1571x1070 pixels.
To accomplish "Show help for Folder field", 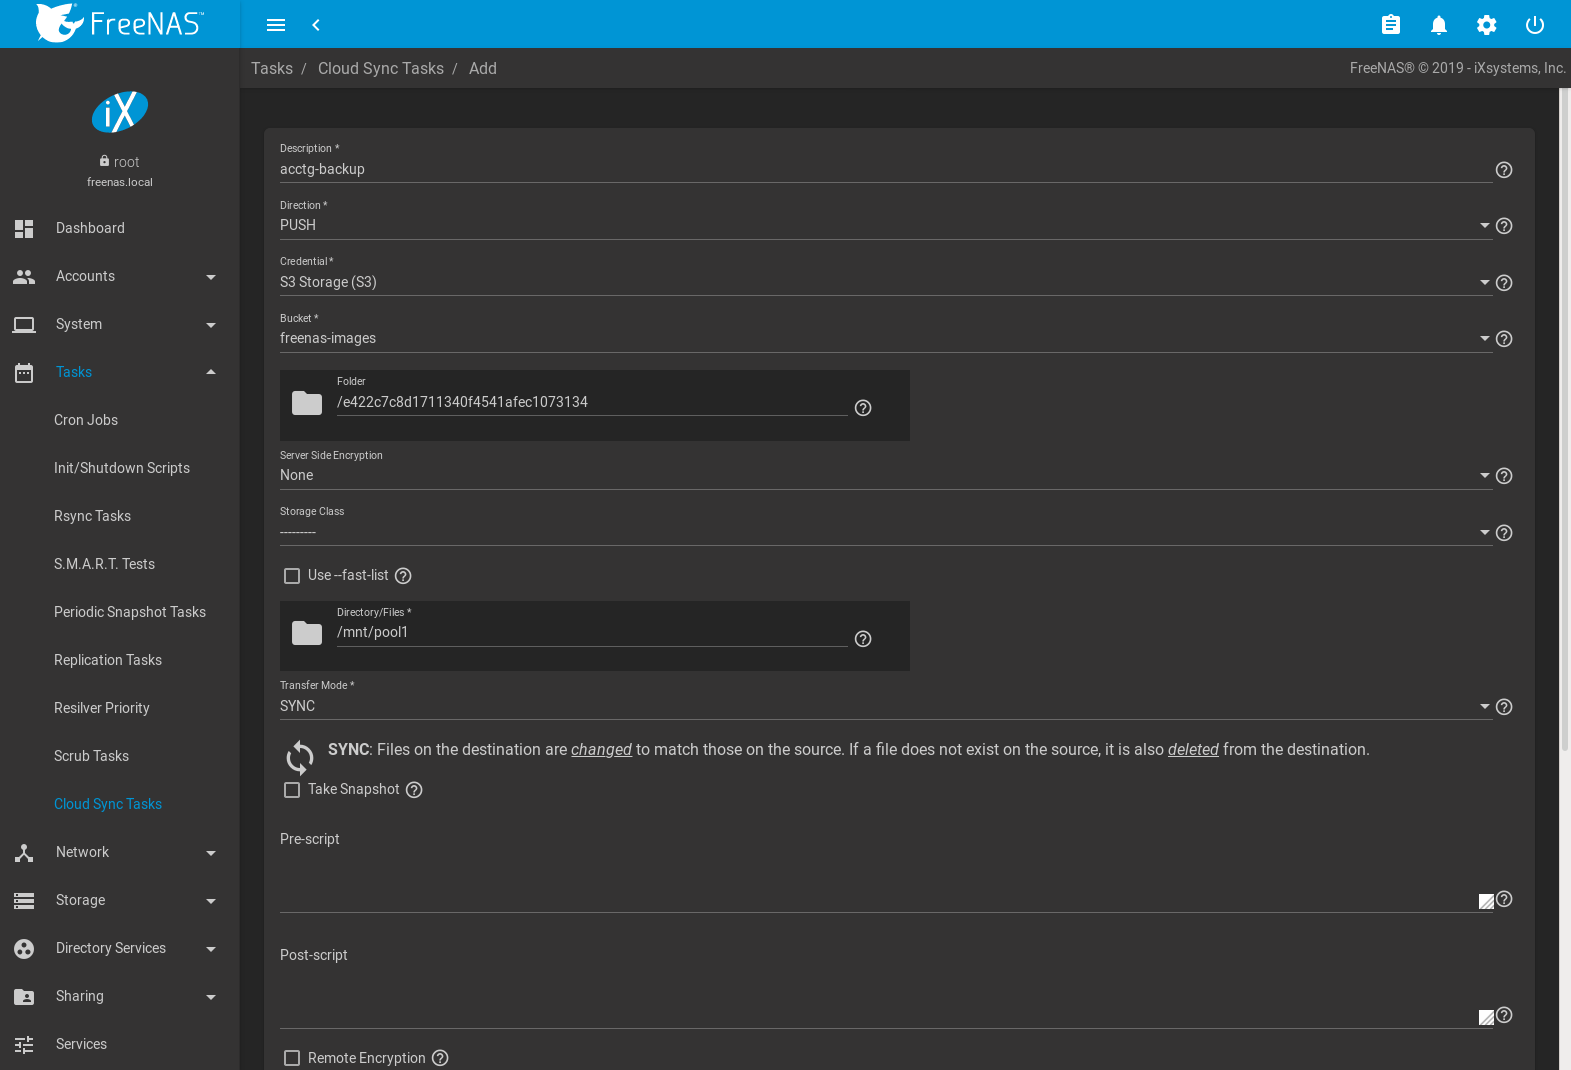I will coord(863,408).
